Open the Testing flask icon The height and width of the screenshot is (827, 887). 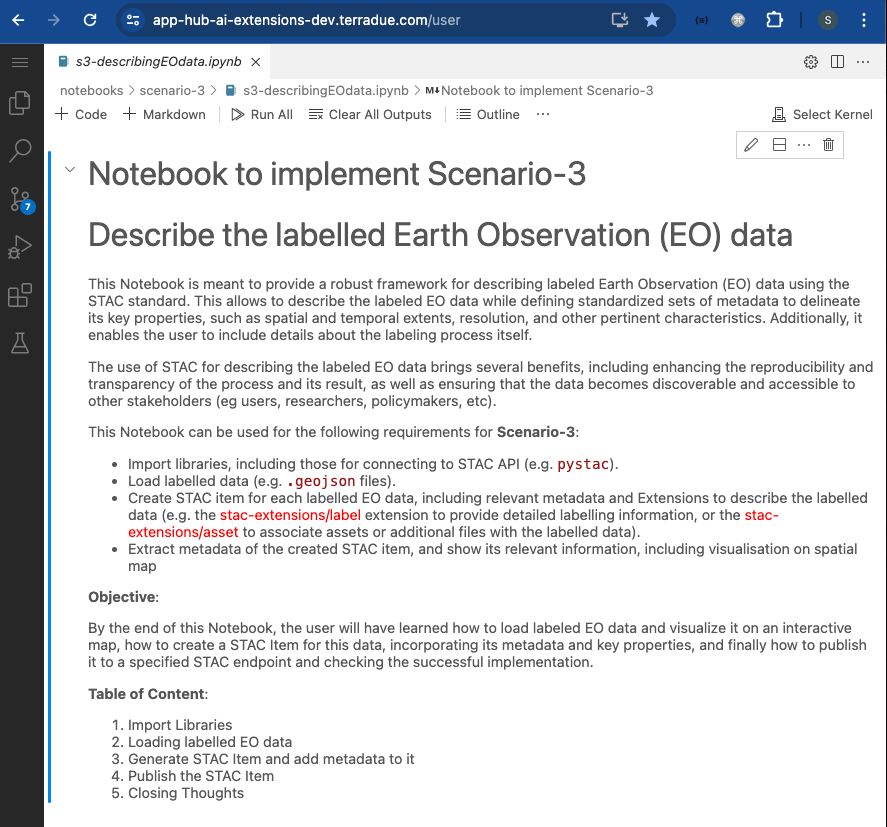[x=20, y=343]
